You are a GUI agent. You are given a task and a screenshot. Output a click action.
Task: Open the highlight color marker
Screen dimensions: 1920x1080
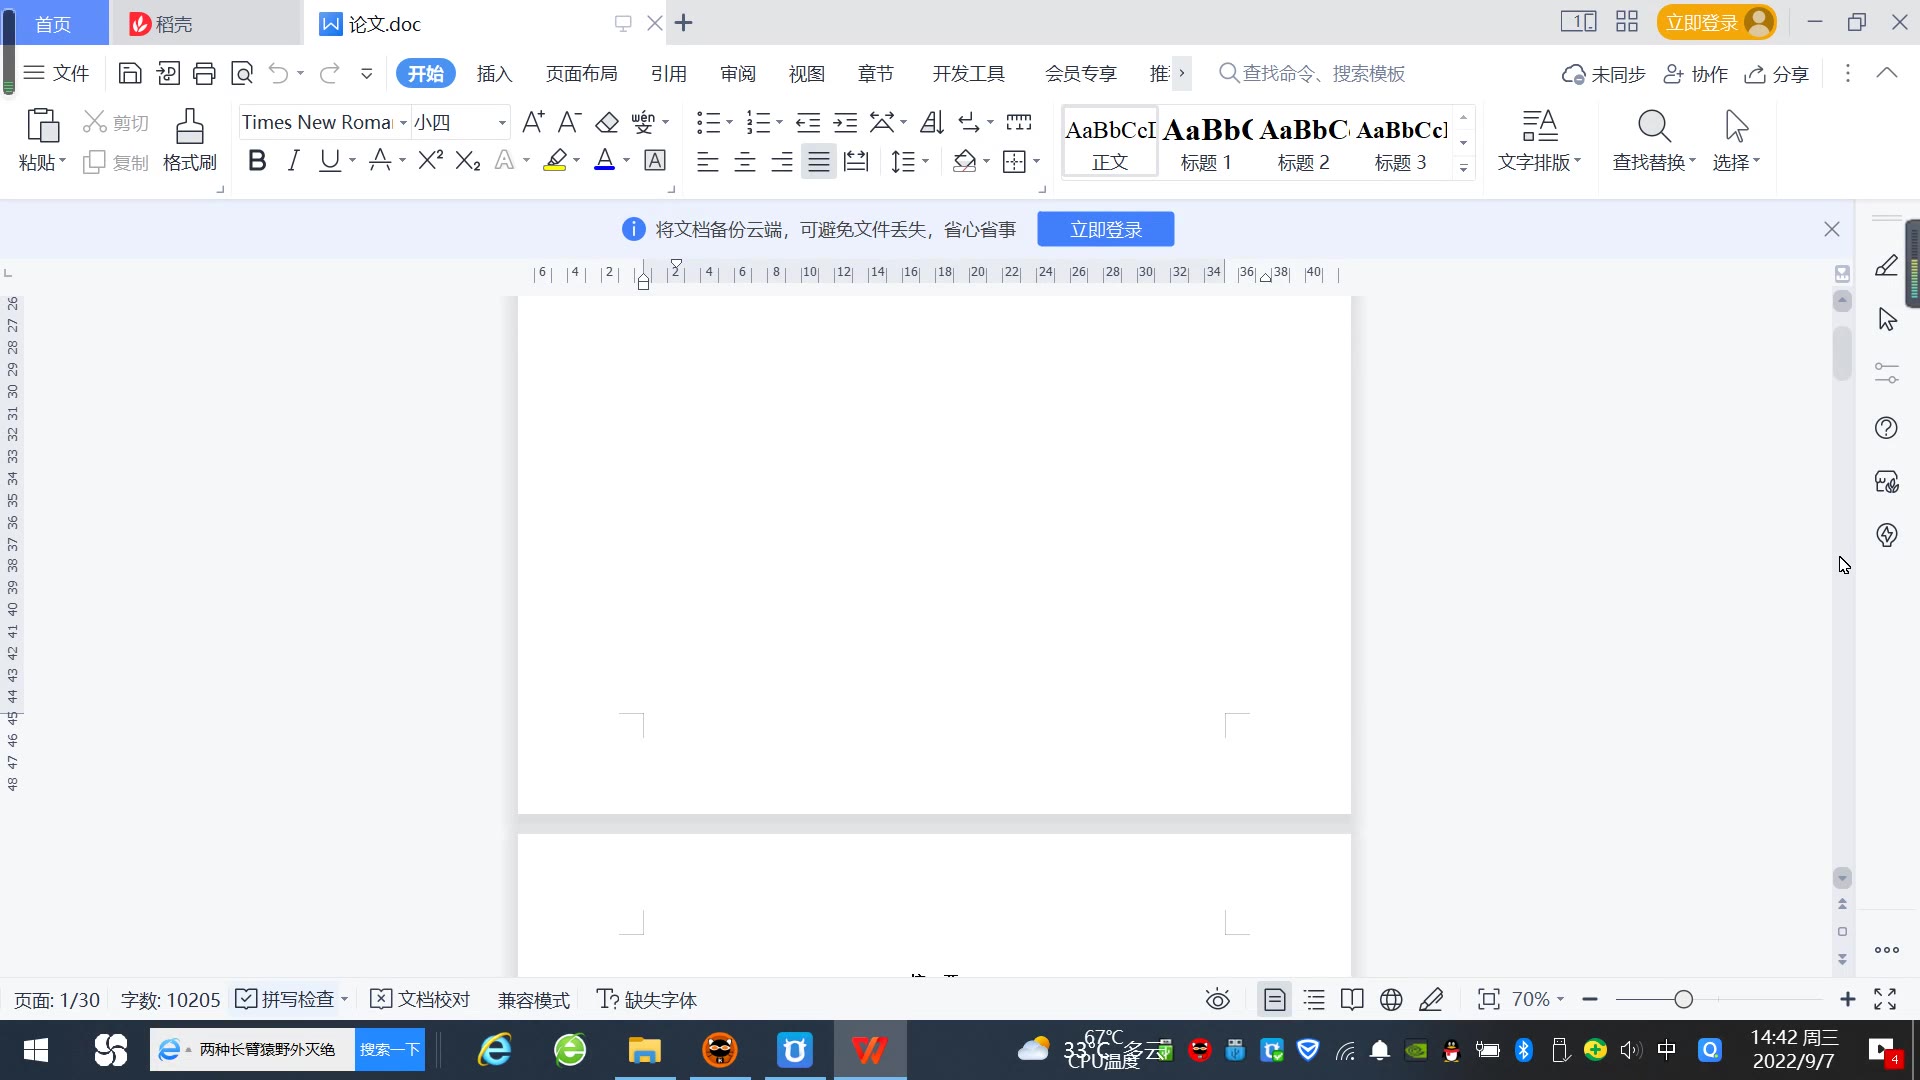[x=555, y=160]
